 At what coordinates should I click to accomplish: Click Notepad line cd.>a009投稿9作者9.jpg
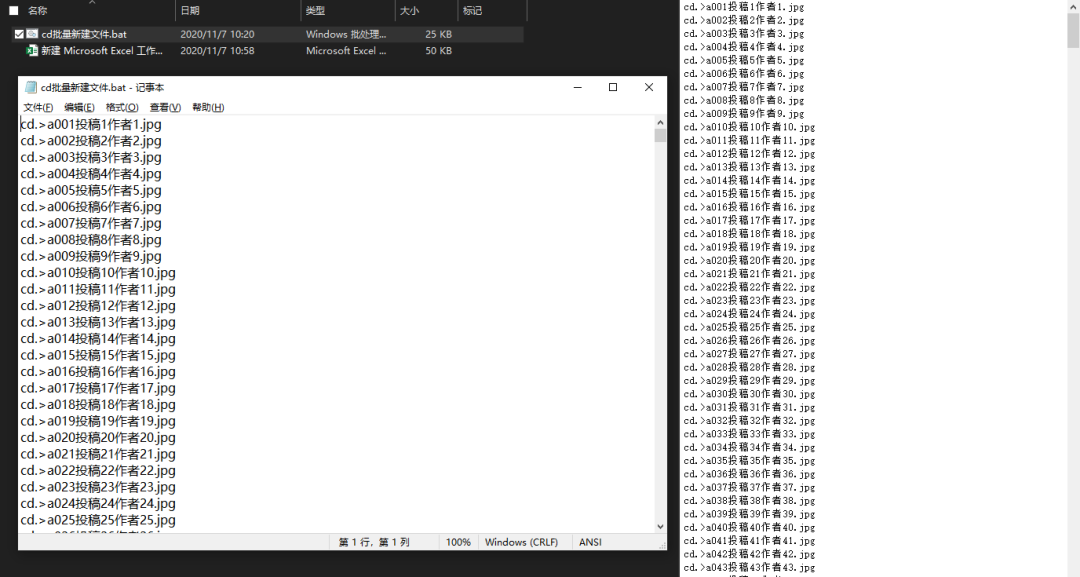[x=91, y=256]
